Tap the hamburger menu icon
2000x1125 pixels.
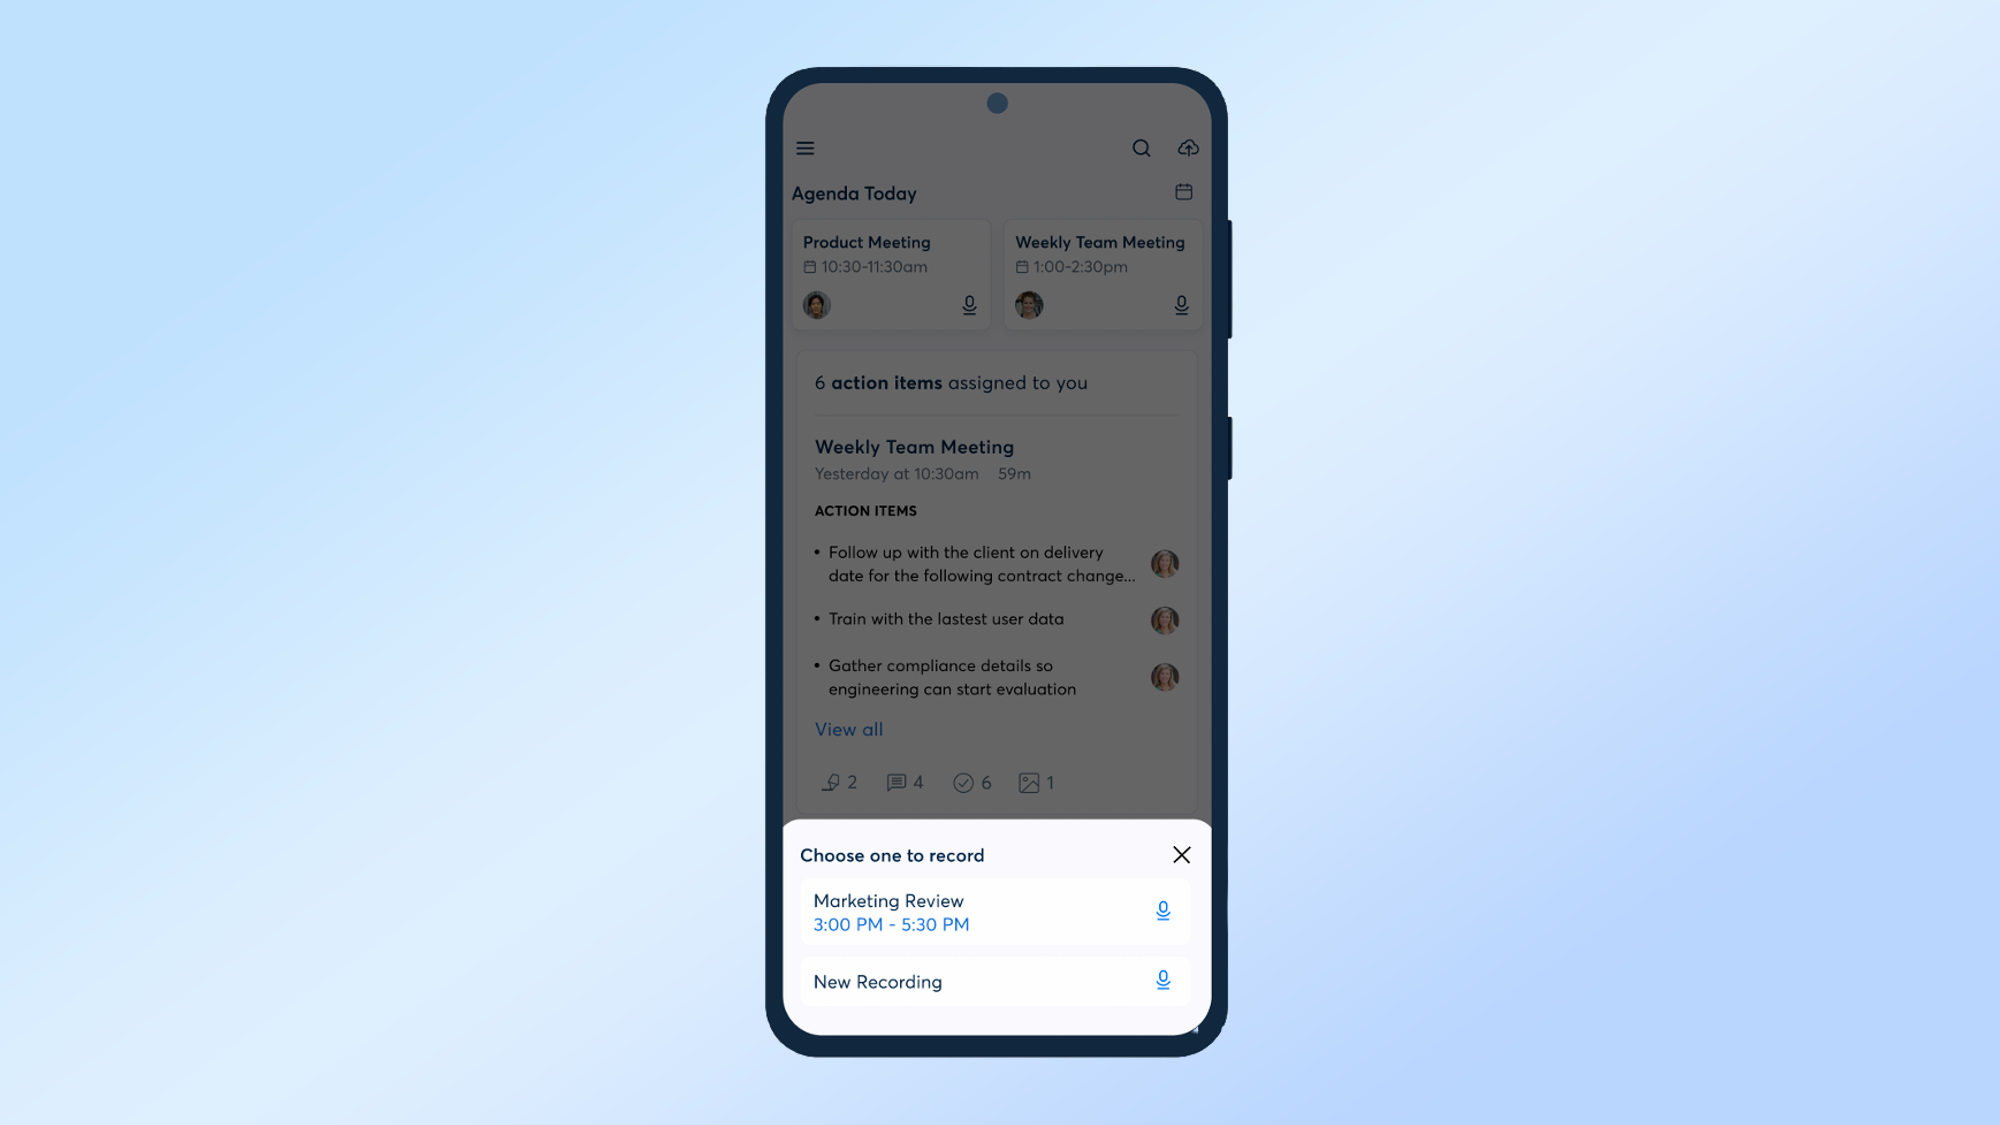[805, 148]
